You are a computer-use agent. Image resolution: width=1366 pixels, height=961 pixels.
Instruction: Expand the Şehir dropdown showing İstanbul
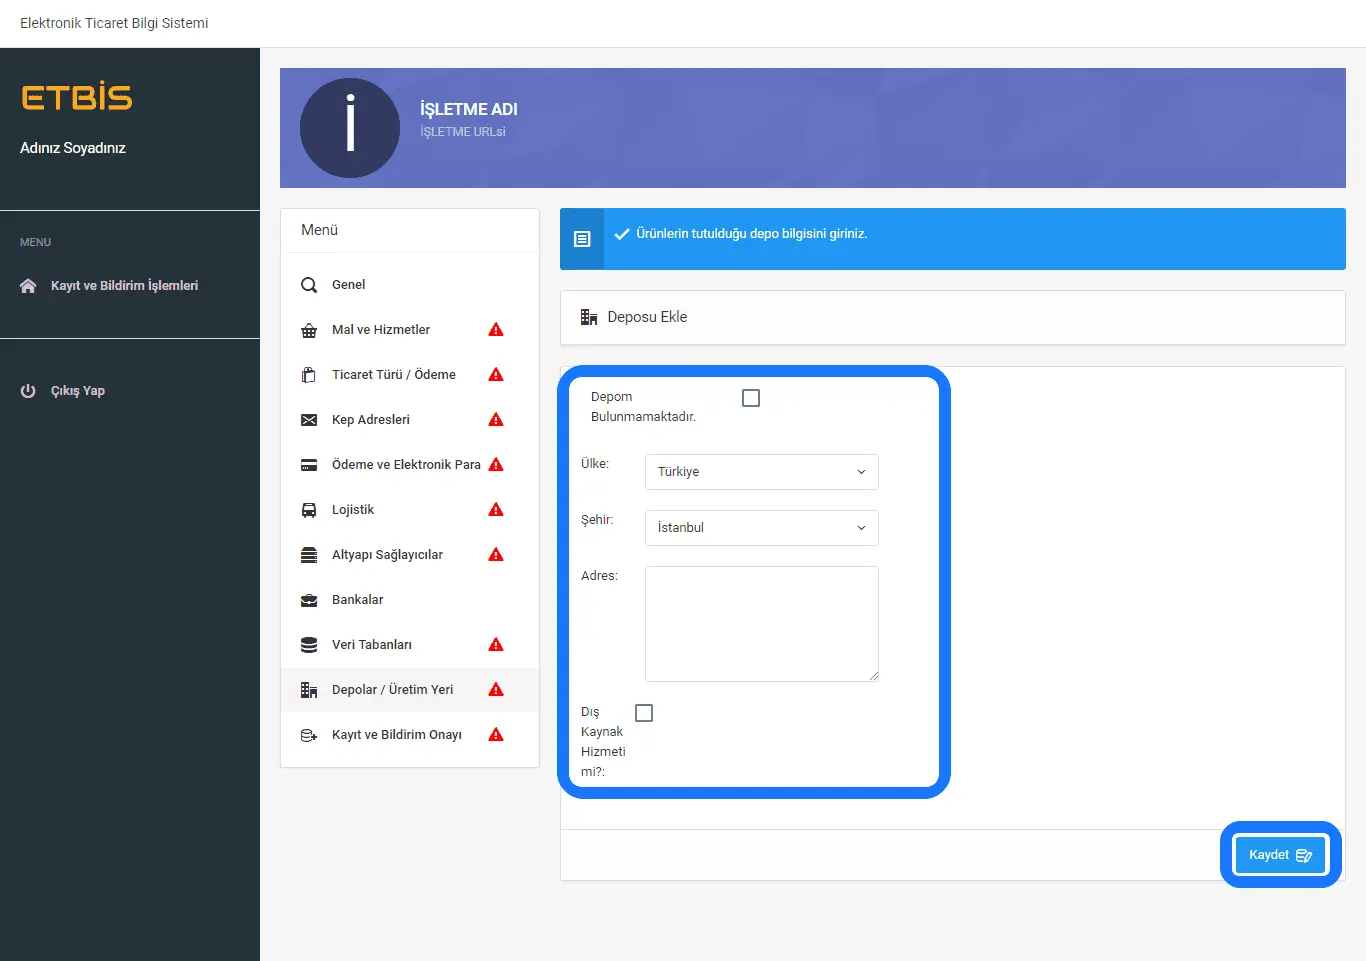761,528
